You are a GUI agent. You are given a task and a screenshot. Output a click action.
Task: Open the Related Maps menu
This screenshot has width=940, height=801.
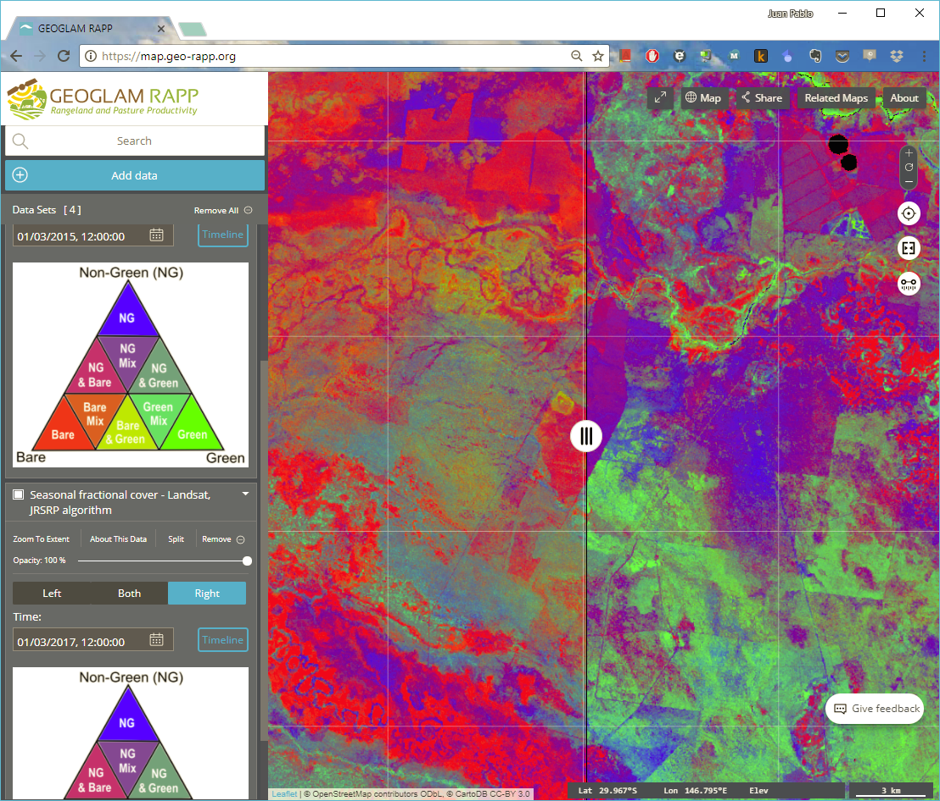[x=836, y=98]
